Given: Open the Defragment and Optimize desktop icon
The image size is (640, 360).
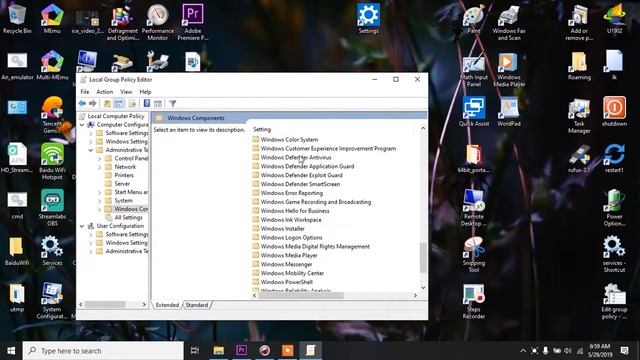Looking at the screenshot, I should 122,22.
